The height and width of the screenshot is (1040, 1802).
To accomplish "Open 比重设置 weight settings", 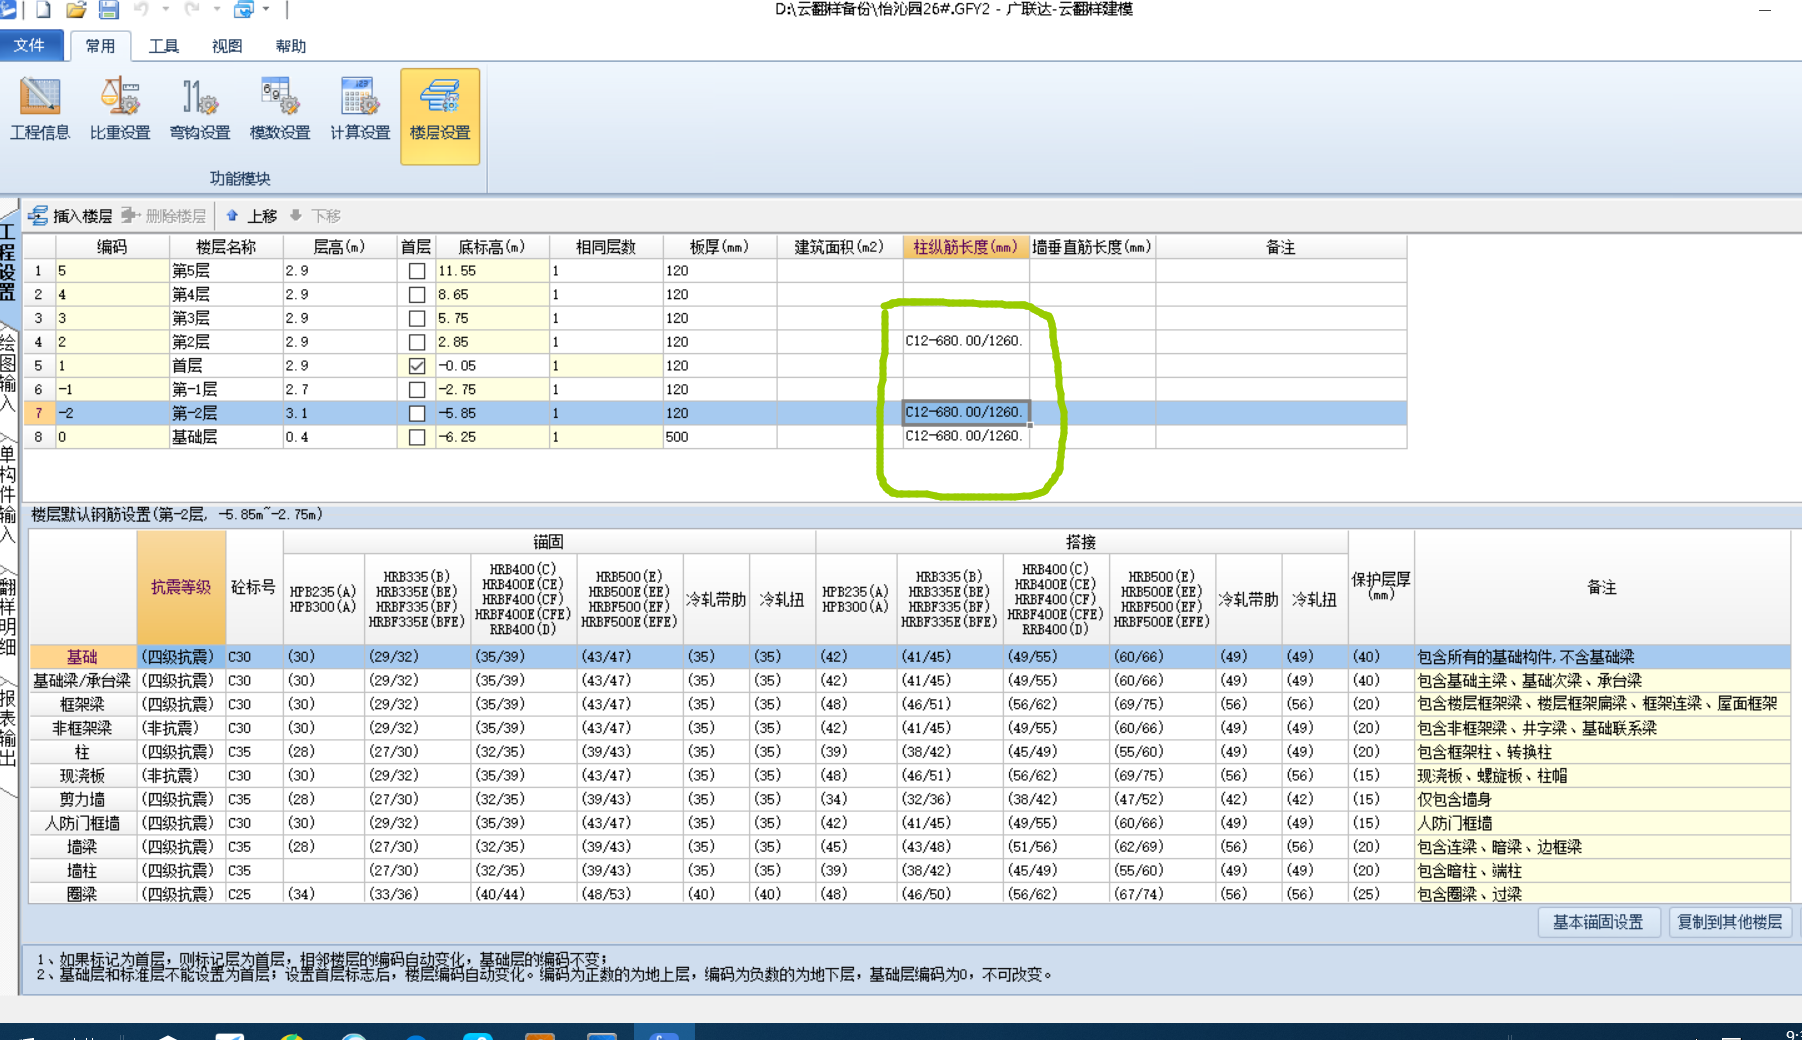I will pyautogui.click(x=120, y=110).
